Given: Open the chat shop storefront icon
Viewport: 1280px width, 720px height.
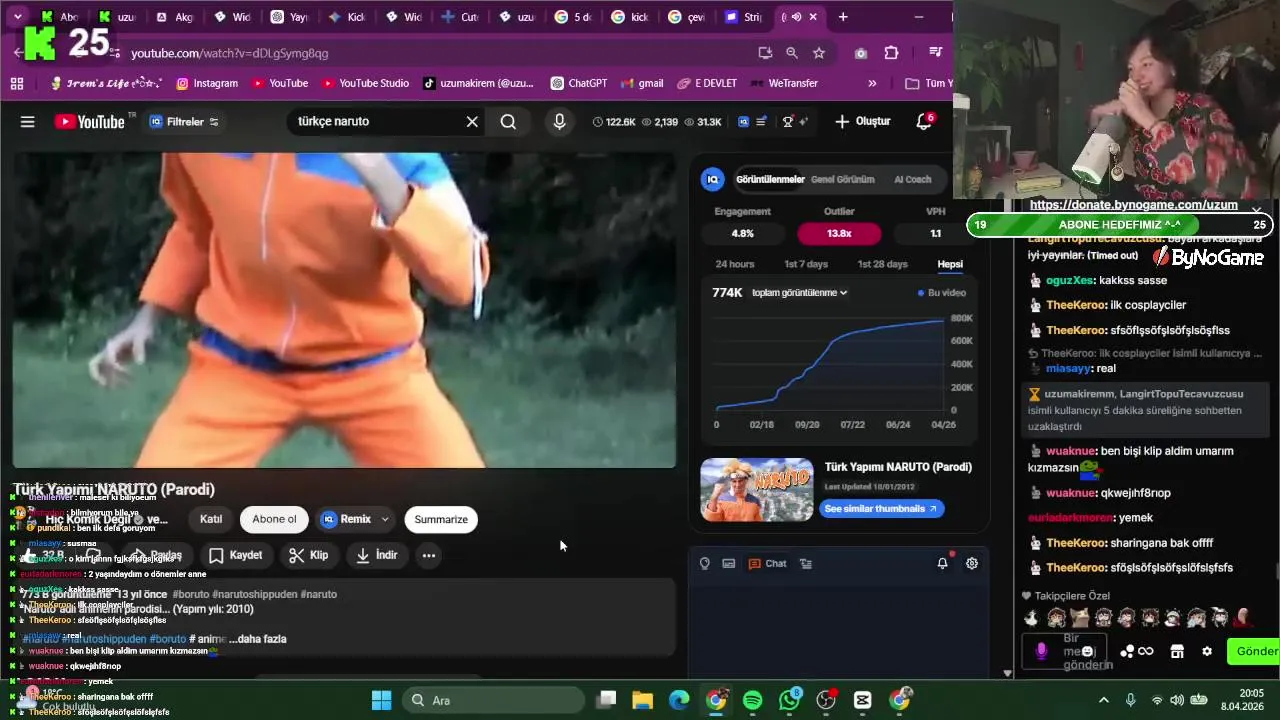Looking at the screenshot, I should [x=1177, y=651].
